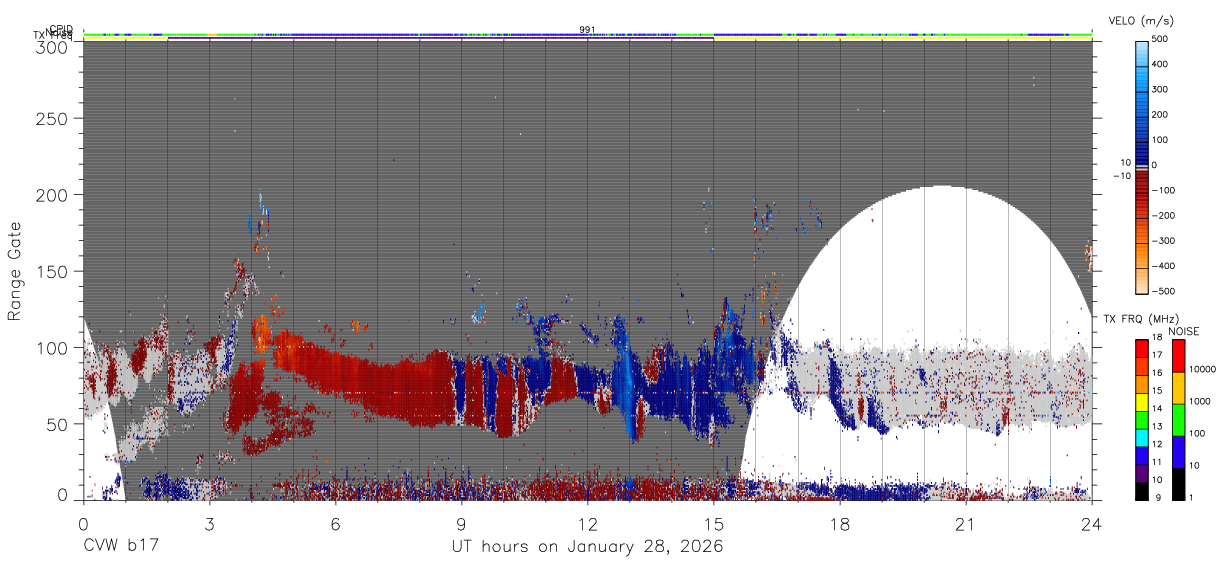Click the "Range Gate" y-axis label
Viewport: 1228px width, 567px height.
click(15, 270)
